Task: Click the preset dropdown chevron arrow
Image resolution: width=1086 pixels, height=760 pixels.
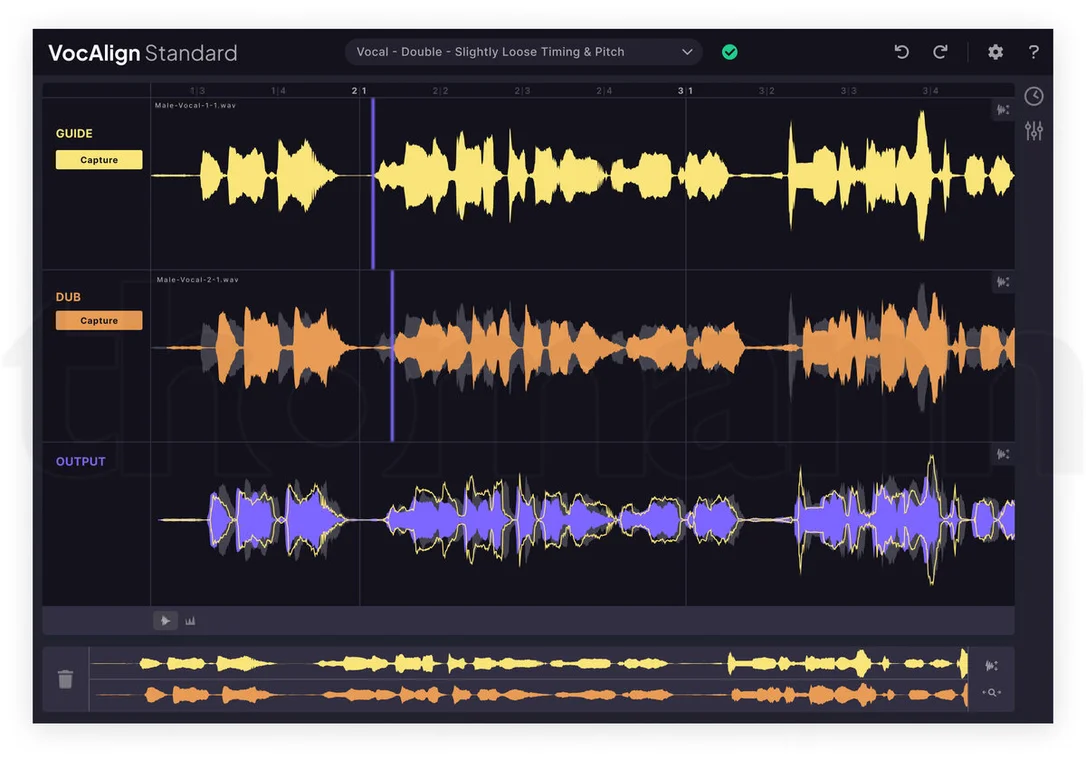Action: tap(687, 52)
